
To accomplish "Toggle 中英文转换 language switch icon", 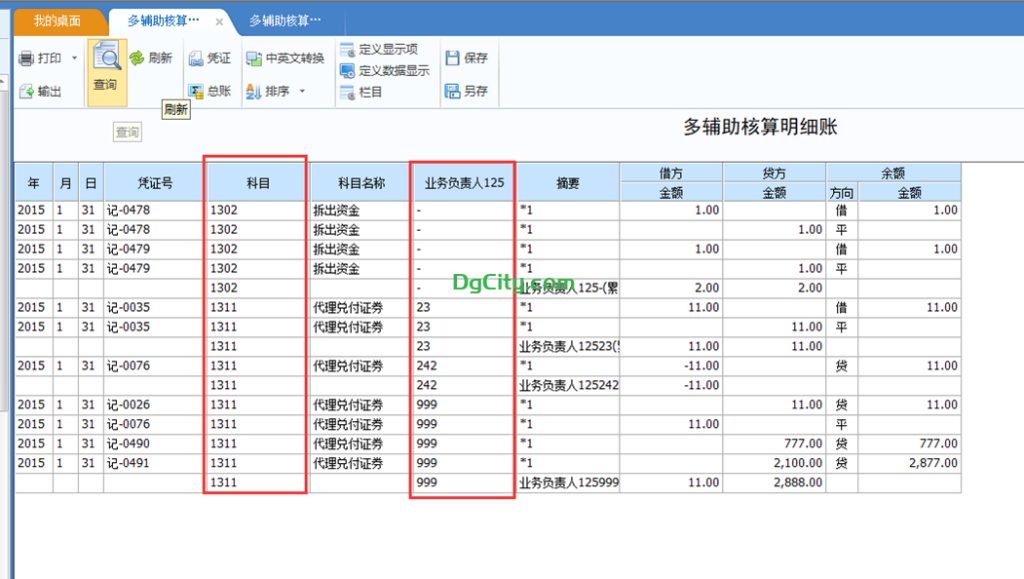I will [x=254, y=58].
